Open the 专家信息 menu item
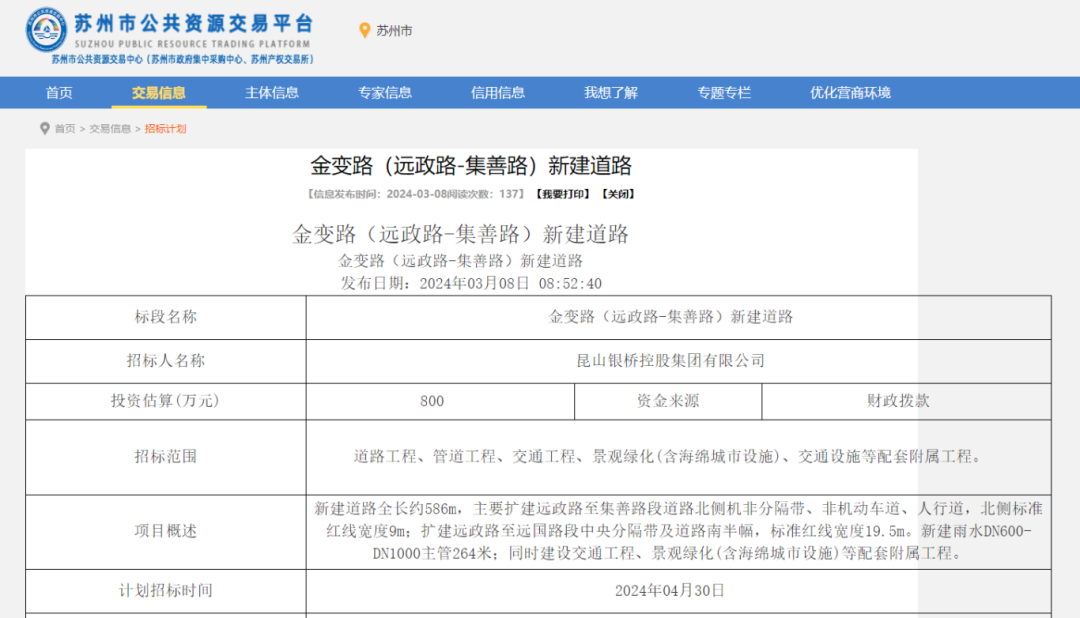 point(385,93)
